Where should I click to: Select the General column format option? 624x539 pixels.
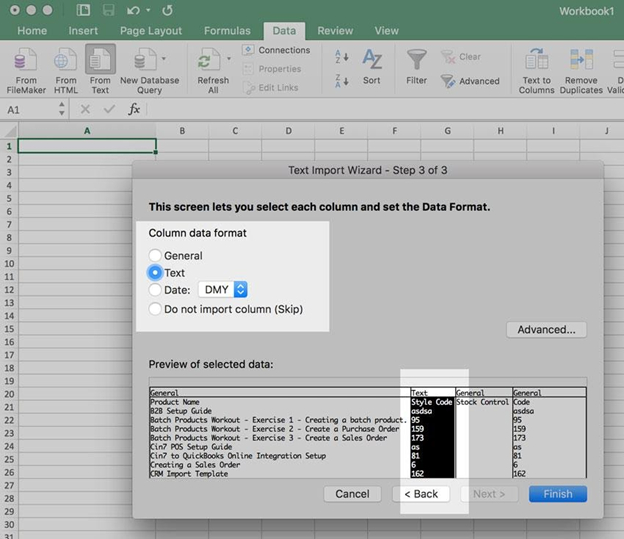coord(155,256)
